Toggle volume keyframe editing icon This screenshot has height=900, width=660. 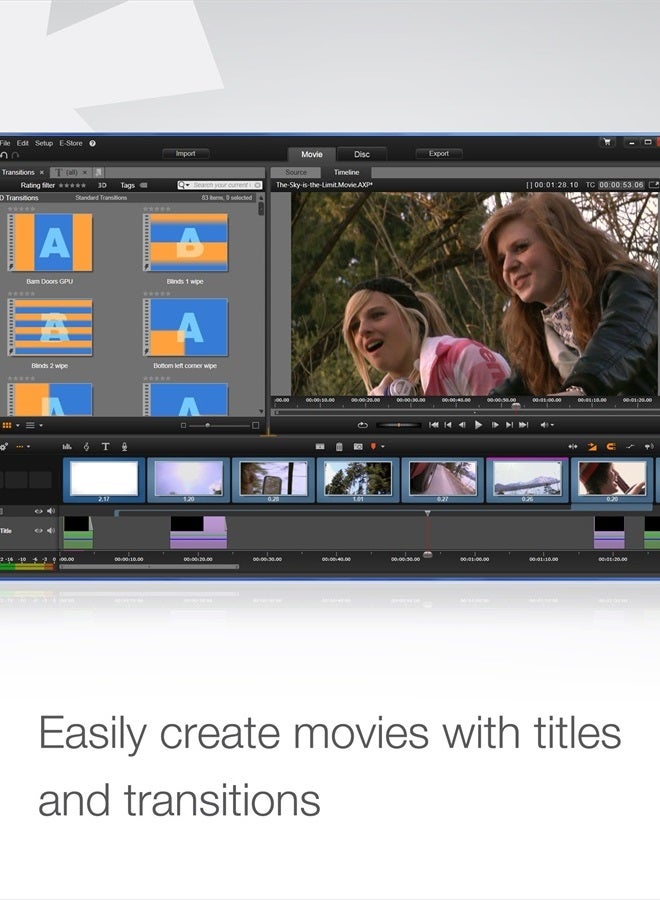pos(630,447)
